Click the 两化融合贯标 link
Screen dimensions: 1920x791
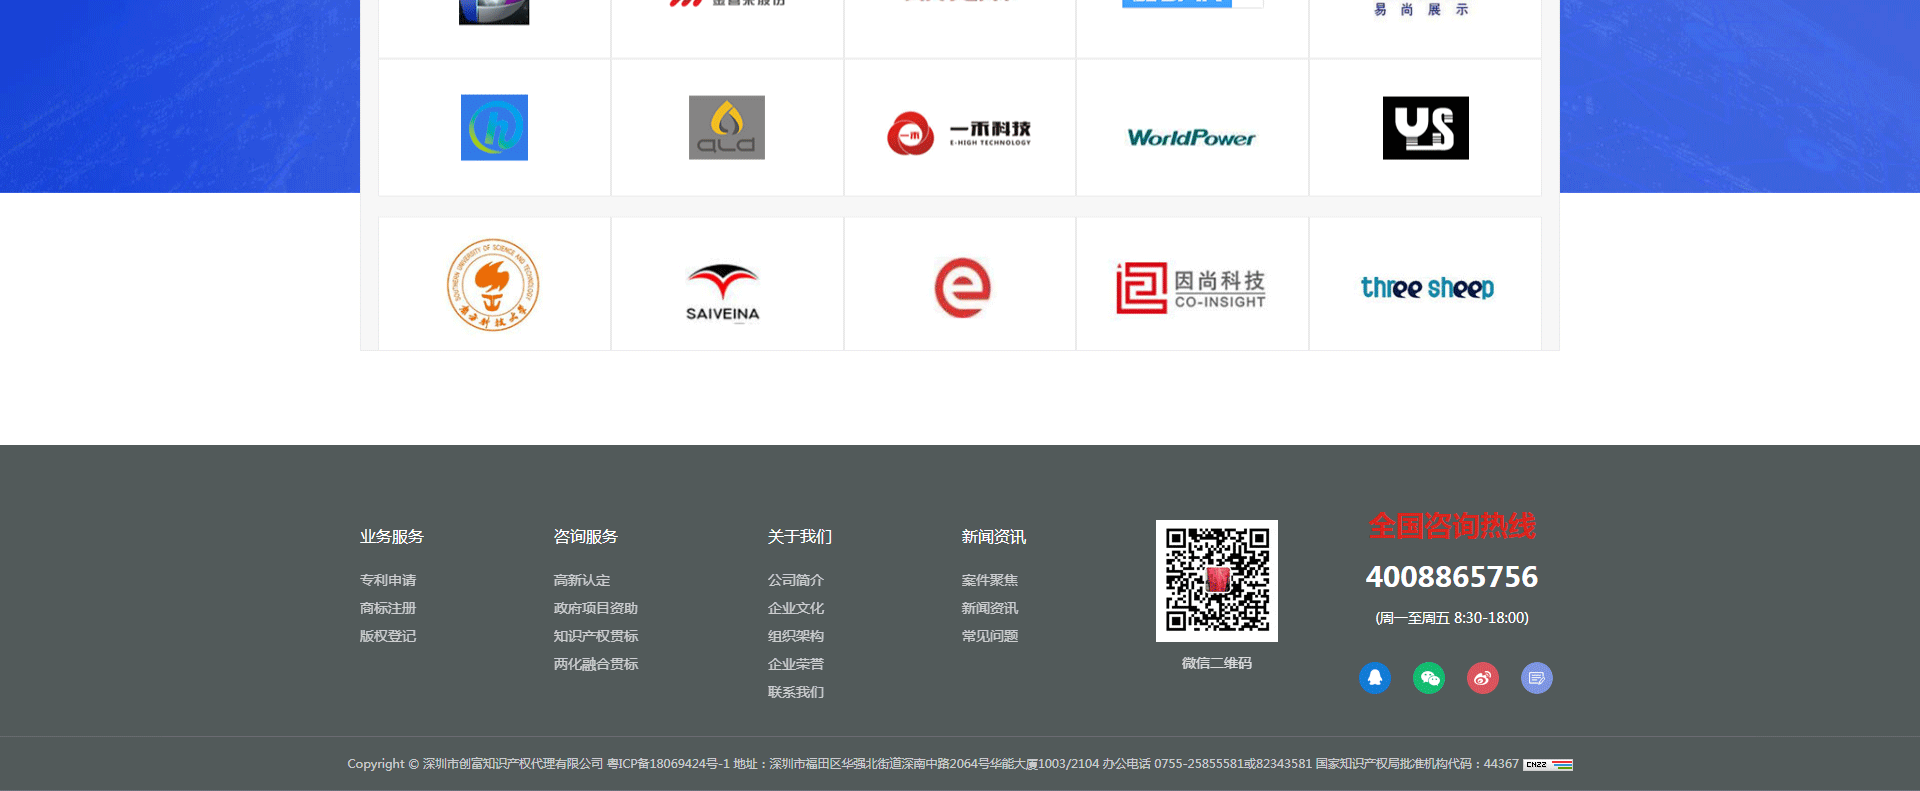point(596,664)
